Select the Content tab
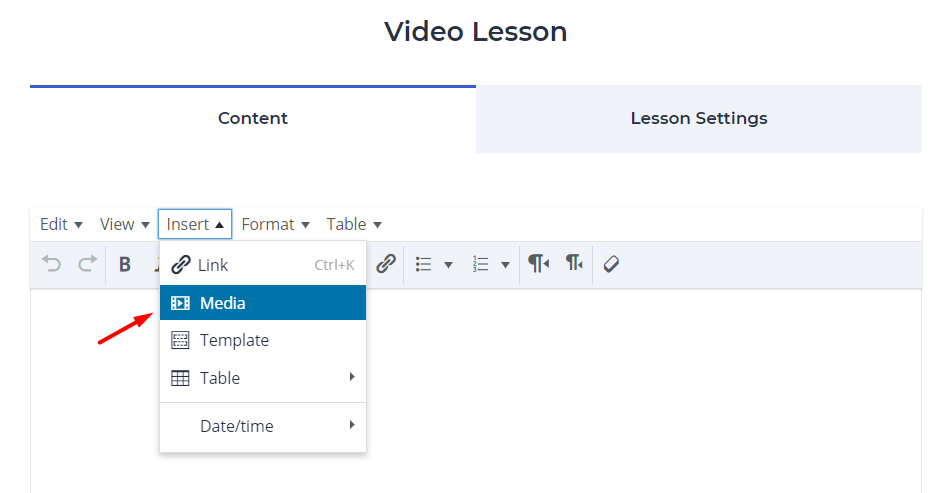Screen dimensions: 943x493 click(x=253, y=118)
